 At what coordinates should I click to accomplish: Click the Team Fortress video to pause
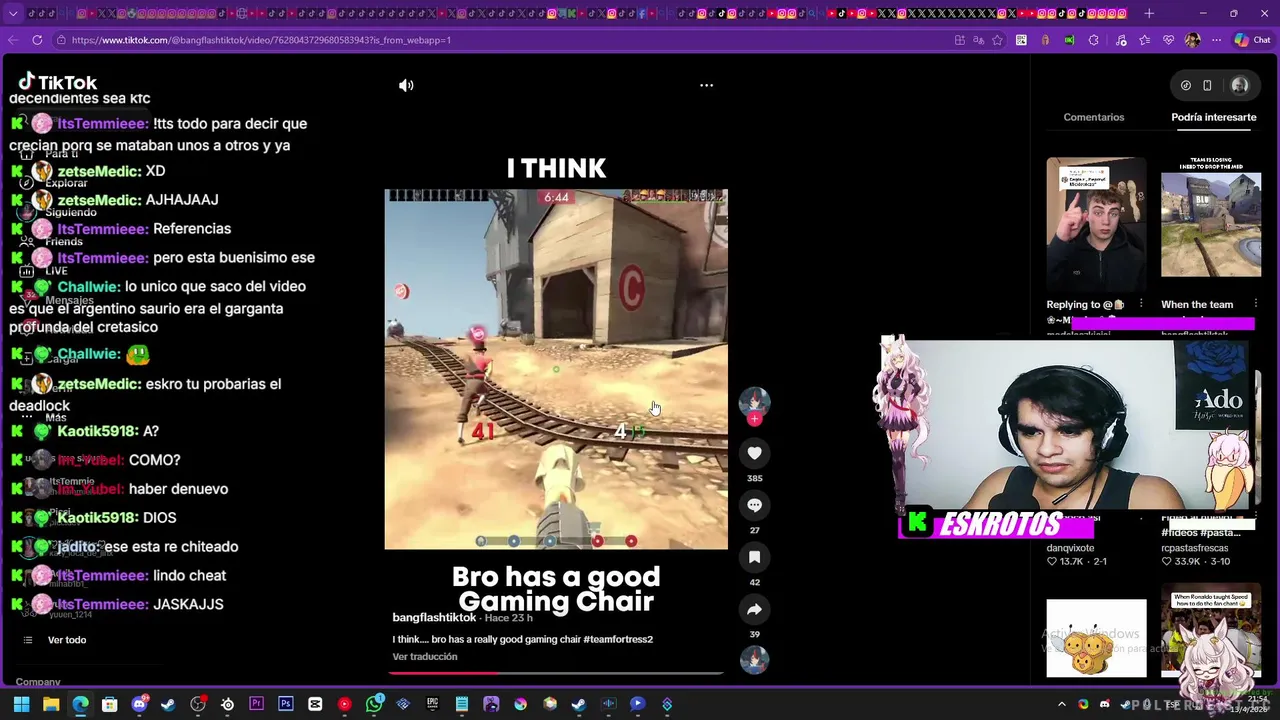[x=556, y=369]
